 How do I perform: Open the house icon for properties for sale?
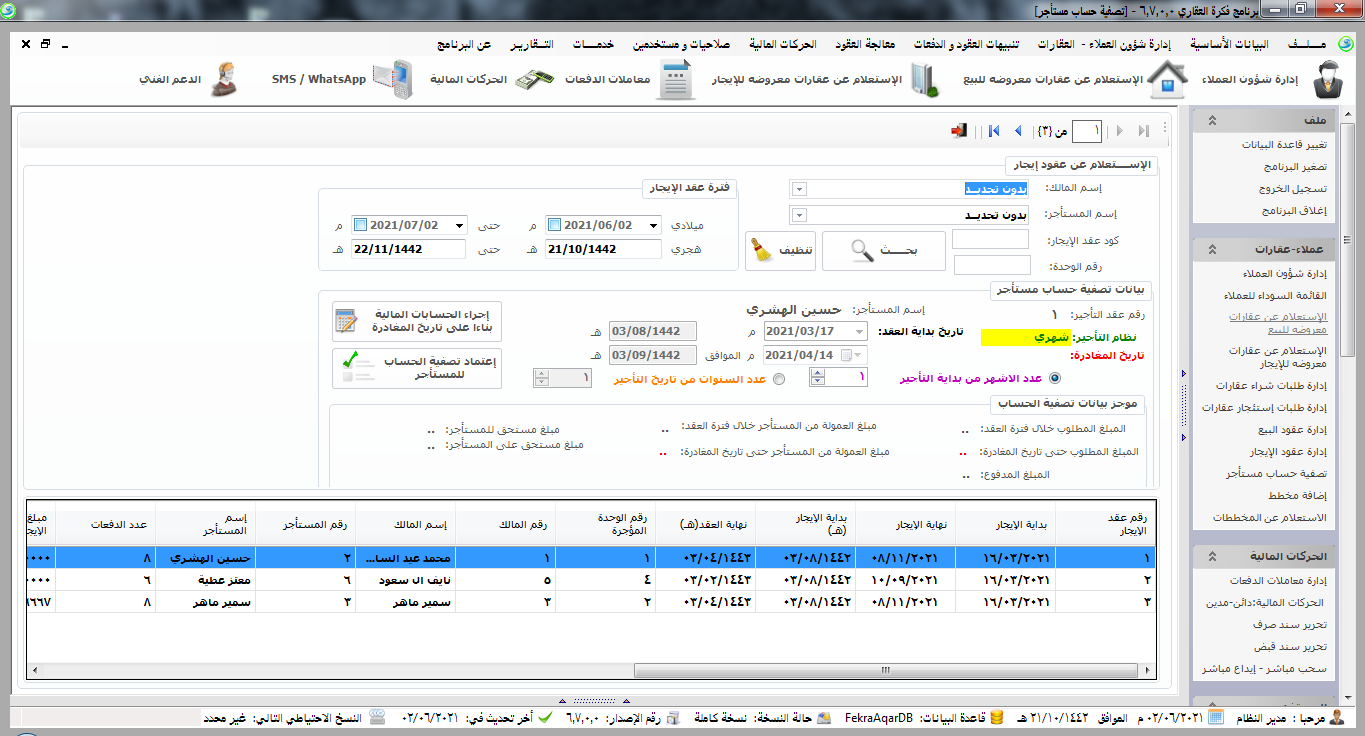tap(1166, 80)
